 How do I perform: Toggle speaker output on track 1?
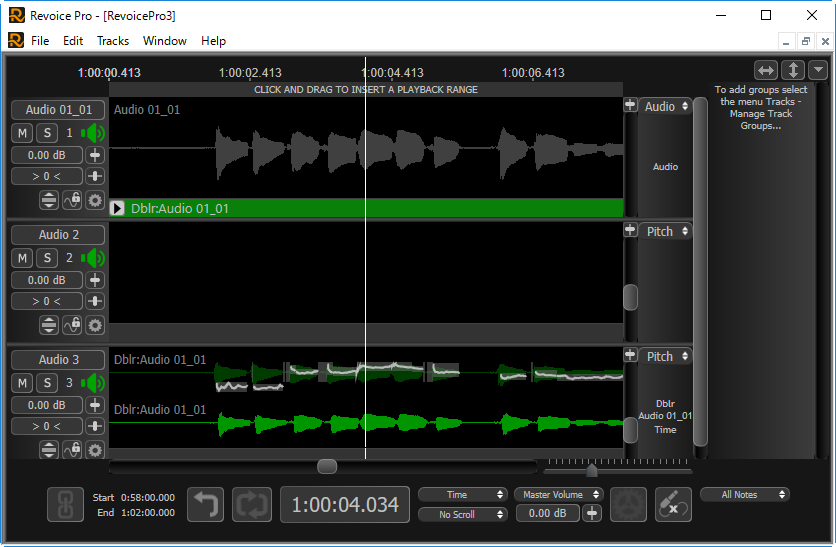click(x=93, y=133)
